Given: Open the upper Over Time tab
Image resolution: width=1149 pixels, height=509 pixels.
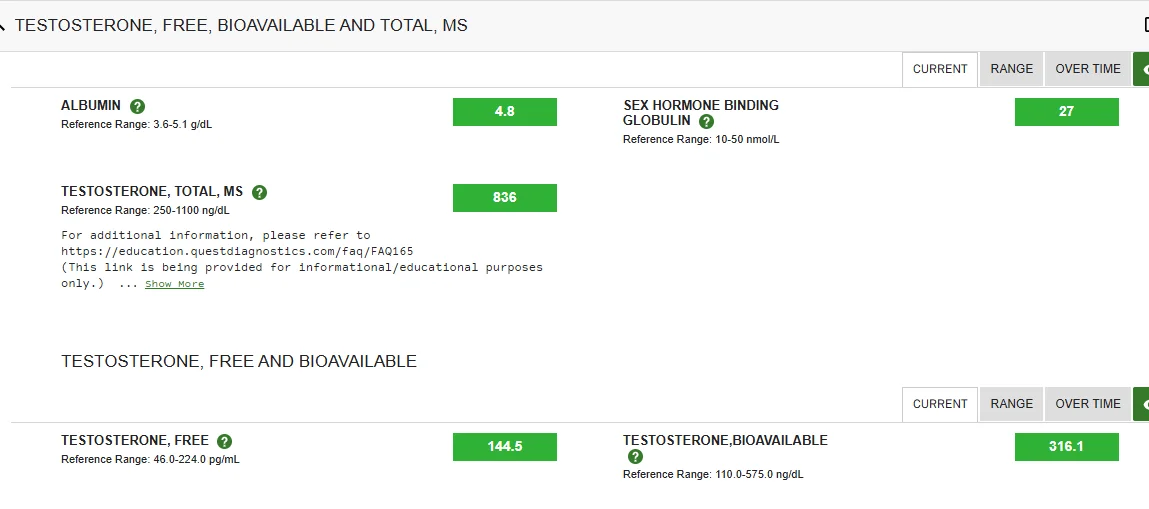Looking at the screenshot, I should coord(1088,69).
